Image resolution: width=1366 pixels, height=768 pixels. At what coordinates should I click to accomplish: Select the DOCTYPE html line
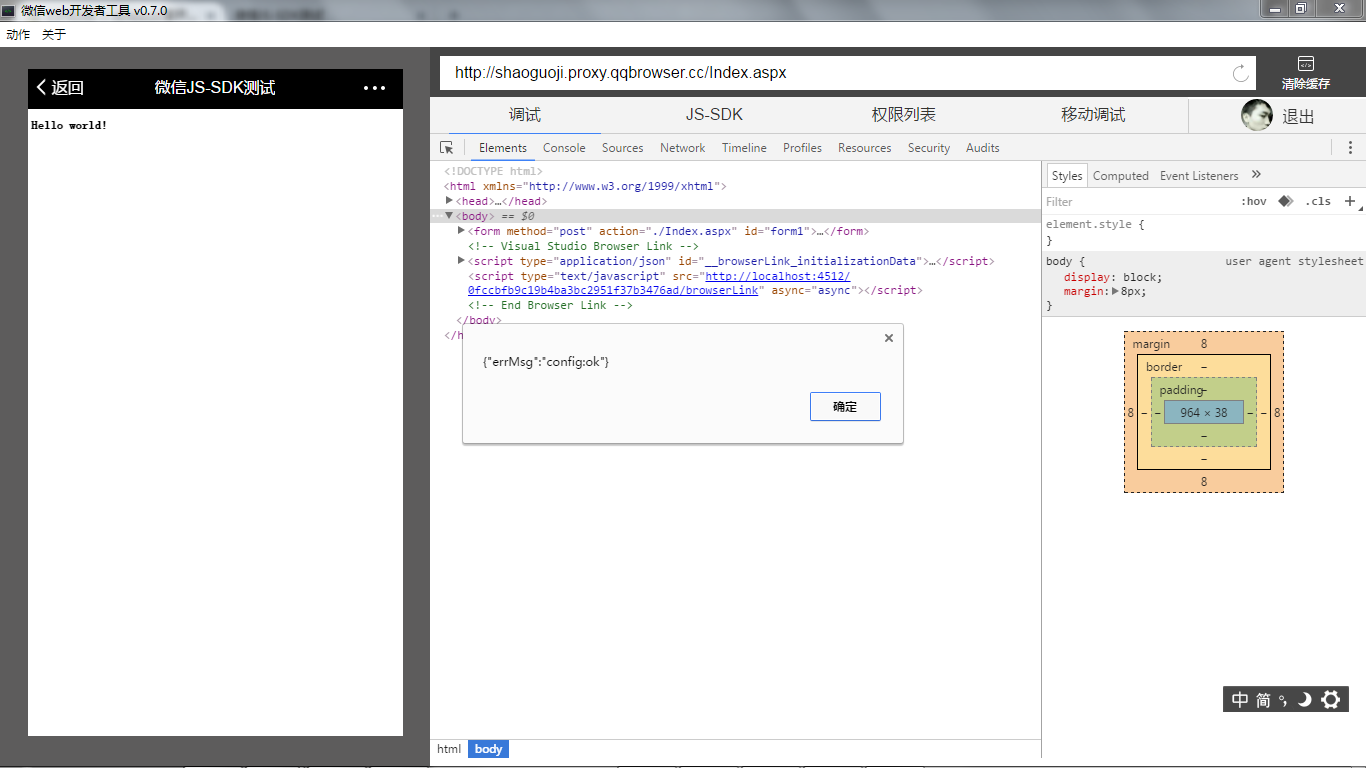point(493,171)
